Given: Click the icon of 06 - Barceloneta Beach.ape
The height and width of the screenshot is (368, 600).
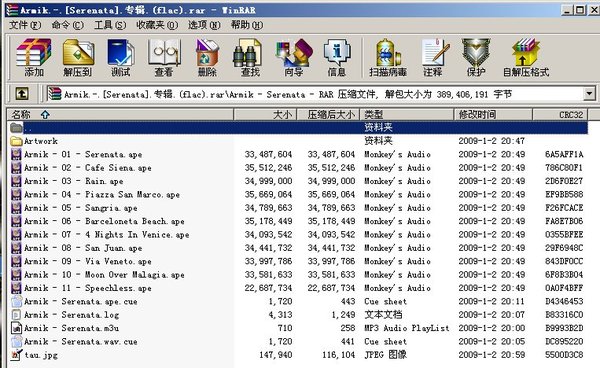Looking at the screenshot, I should pyautogui.click(x=16, y=221).
